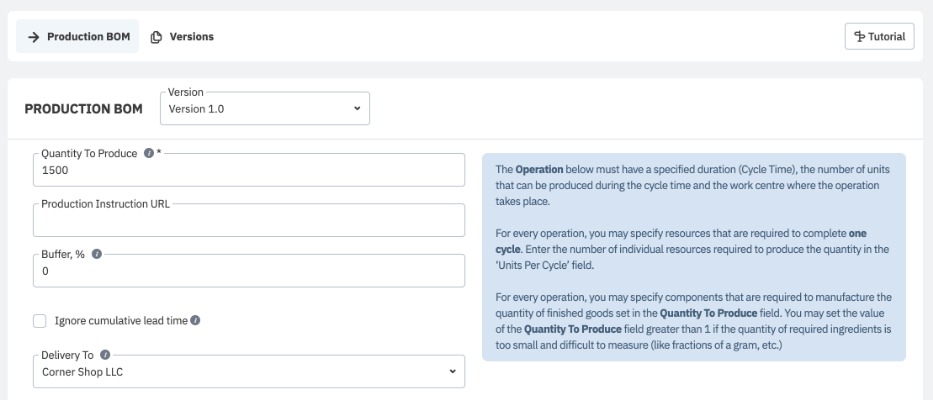Enable the Ignore cumulative lead time checkbox

pyautogui.click(x=40, y=320)
